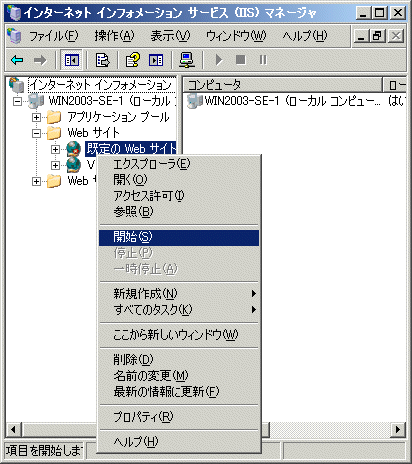The width and height of the screenshot is (412, 464).
Task: Click the connect to computer toolbar icon
Action: [x=187, y=60]
